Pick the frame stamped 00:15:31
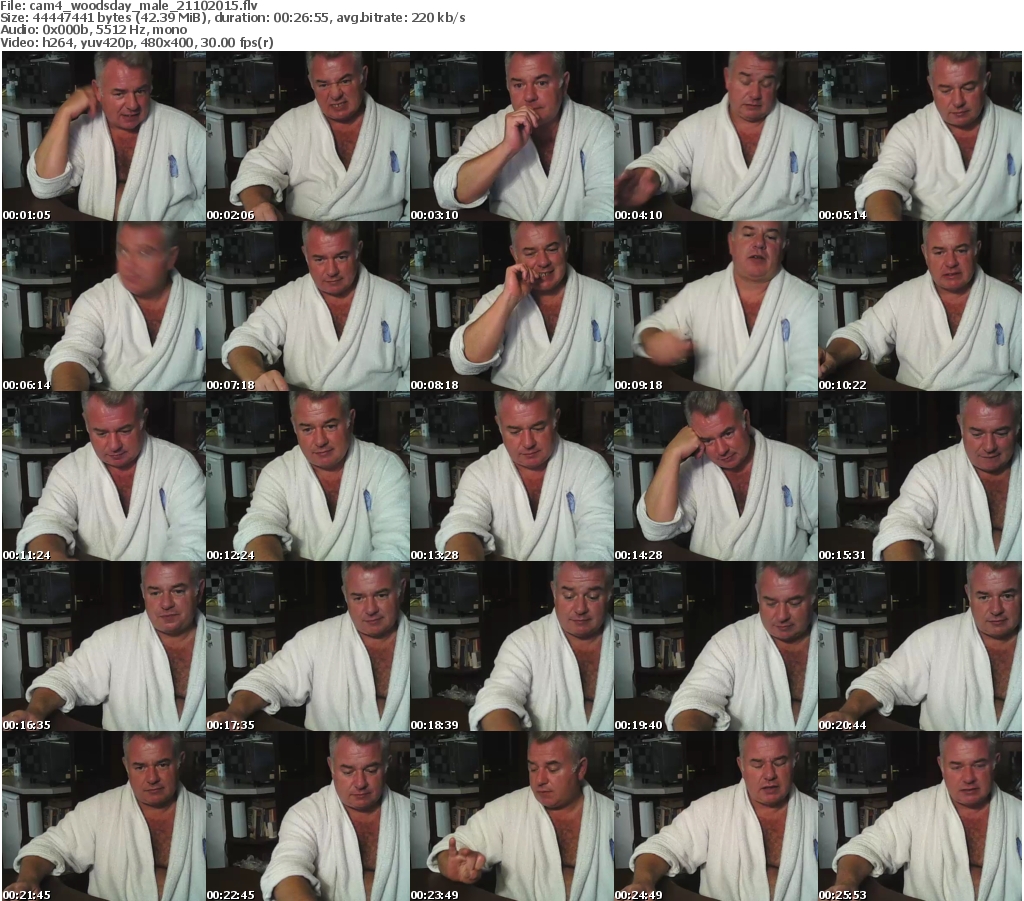This screenshot has height=901, width=1024. [920, 476]
